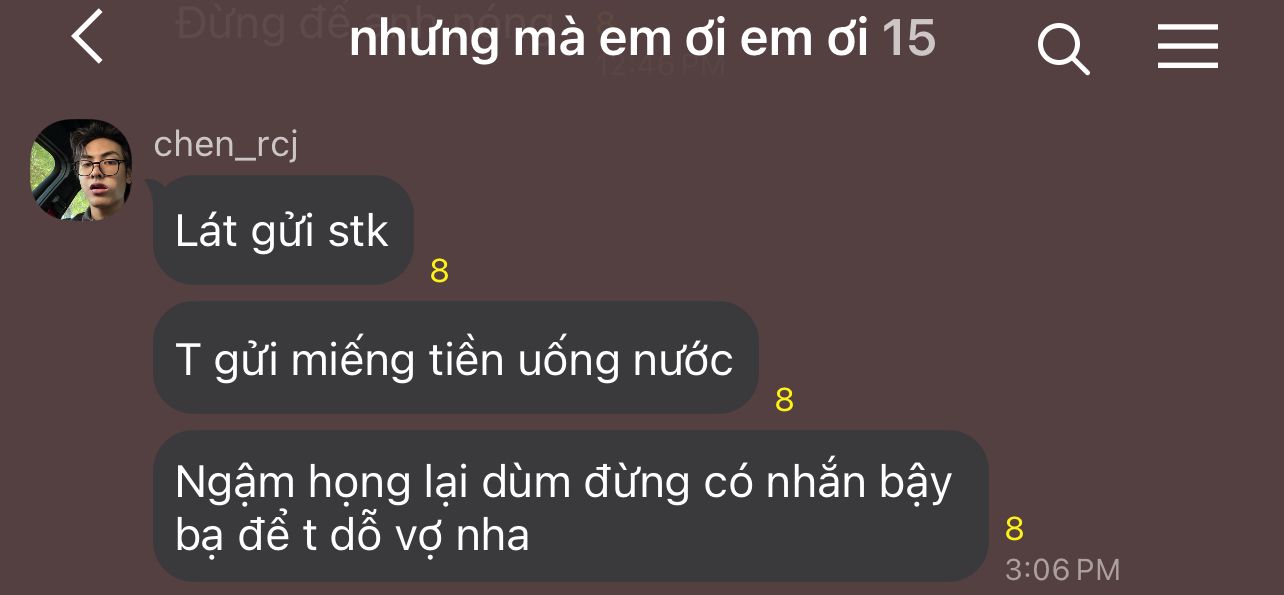Click the 3:06 PM timestamp
The width and height of the screenshot is (1284, 595).
1062,570
